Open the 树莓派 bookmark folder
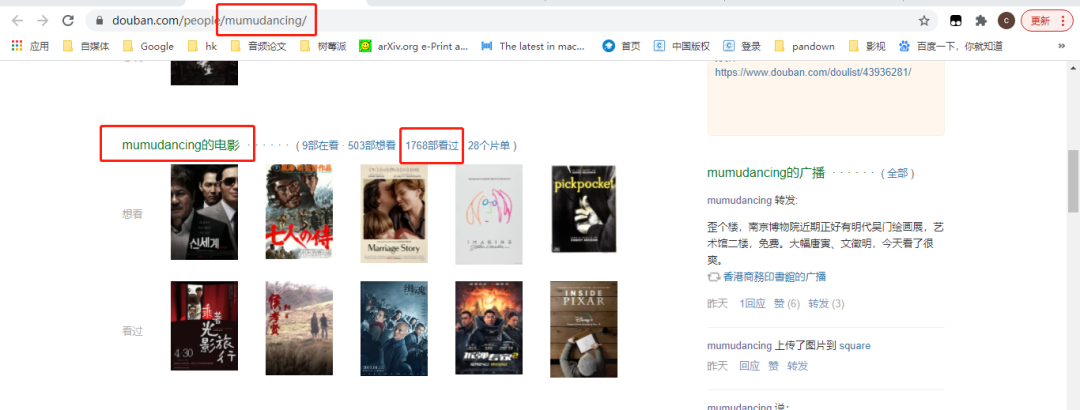This screenshot has width=1080, height=410. coord(323,46)
